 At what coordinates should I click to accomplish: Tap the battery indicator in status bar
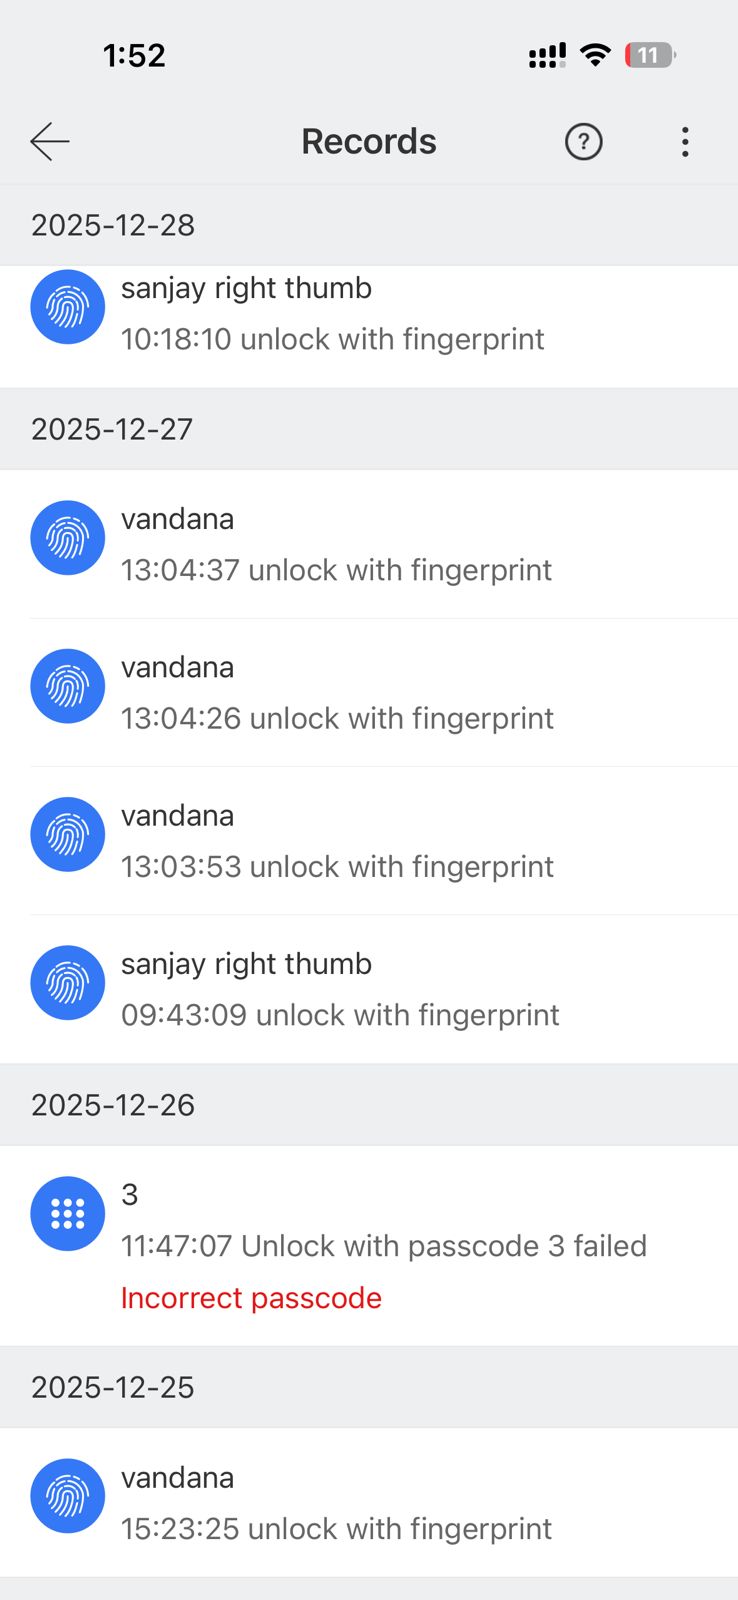[x=650, y=55]
